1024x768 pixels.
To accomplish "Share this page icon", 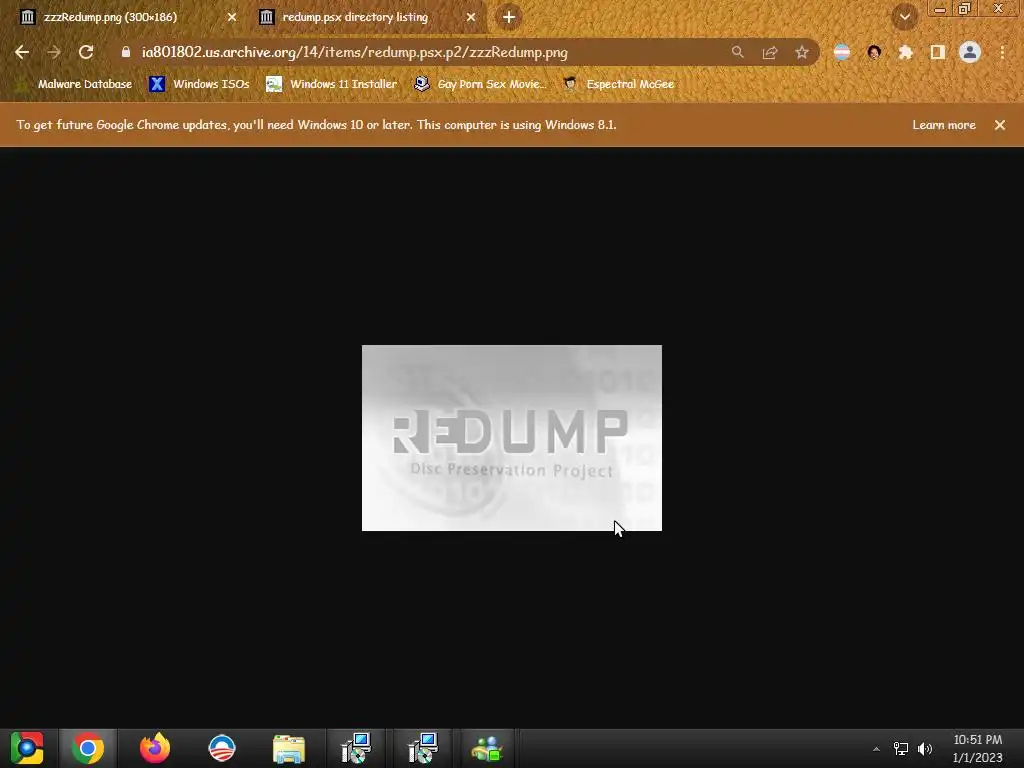I will click(x=770, y=52).
